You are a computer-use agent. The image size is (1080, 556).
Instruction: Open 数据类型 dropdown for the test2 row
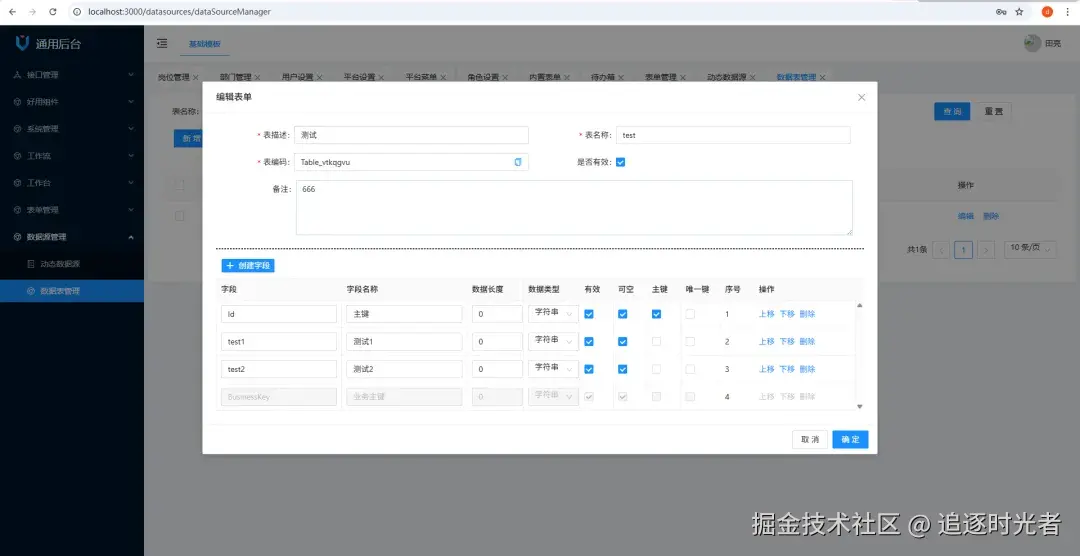coord(553,369)
